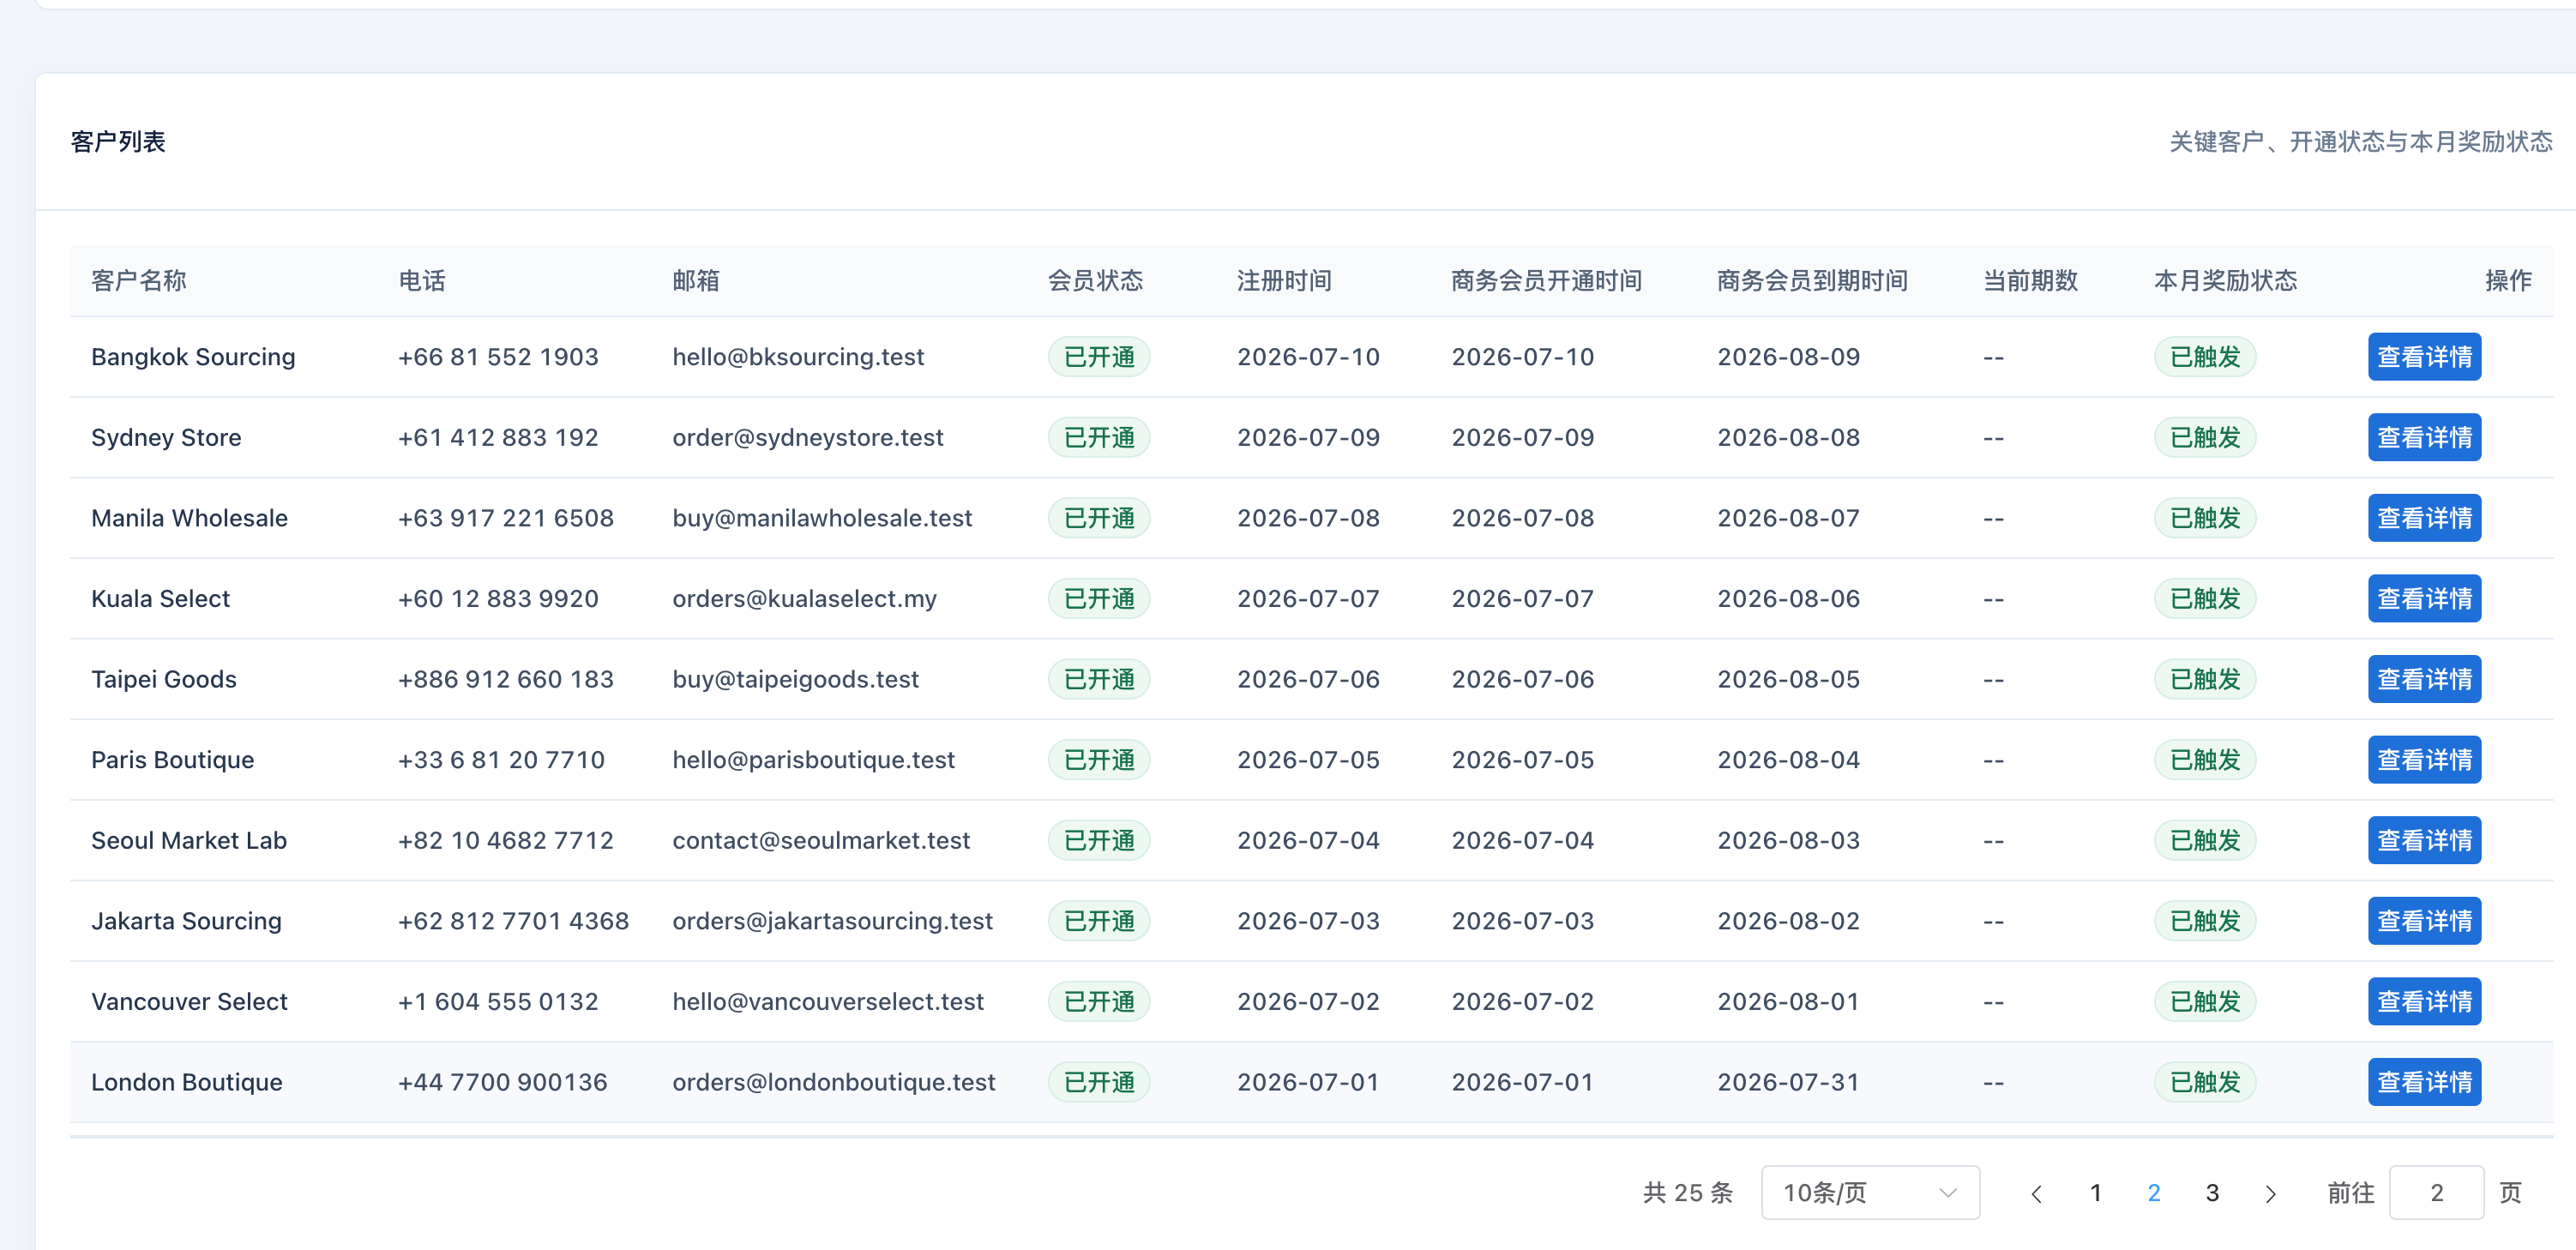Select page 3 in pagination
The width and height of the screenshot is (2576, 1250).
click(x=2212, y=1193)
